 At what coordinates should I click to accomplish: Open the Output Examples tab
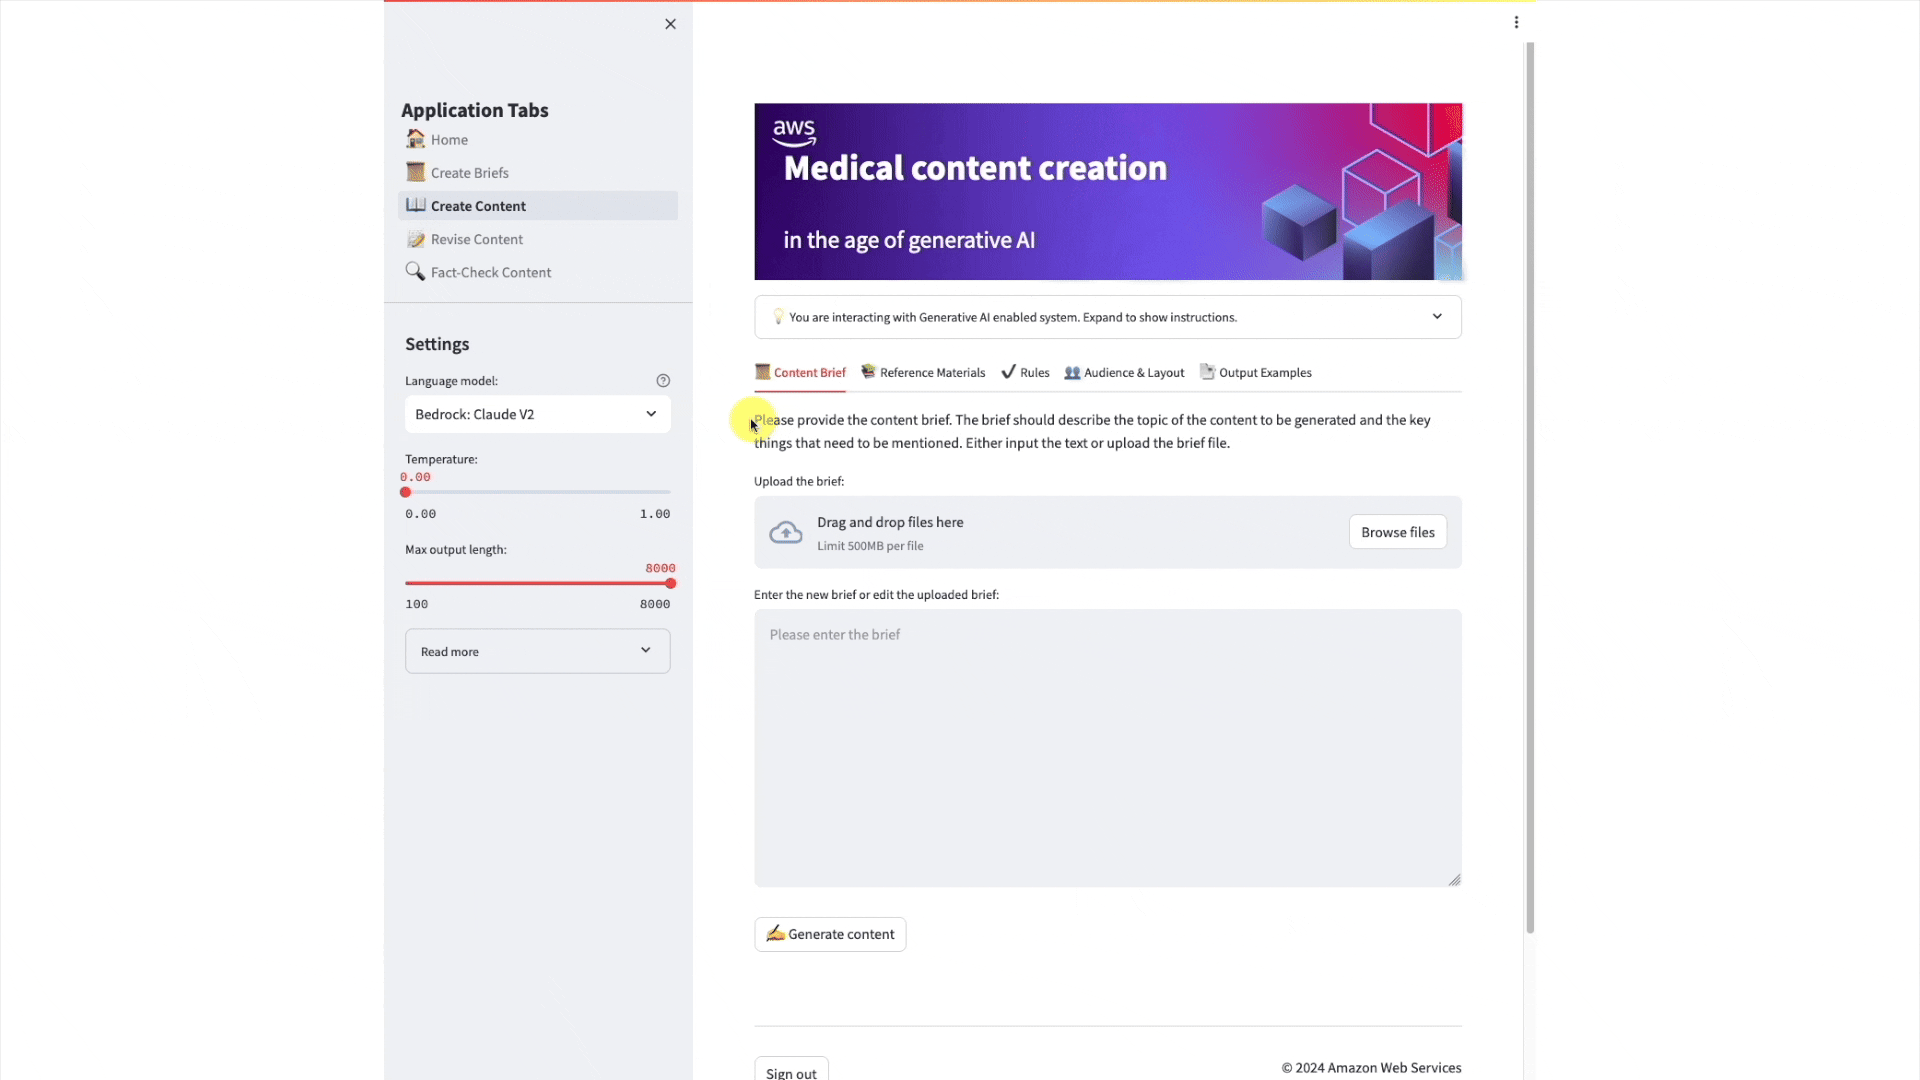point(1255,373)
